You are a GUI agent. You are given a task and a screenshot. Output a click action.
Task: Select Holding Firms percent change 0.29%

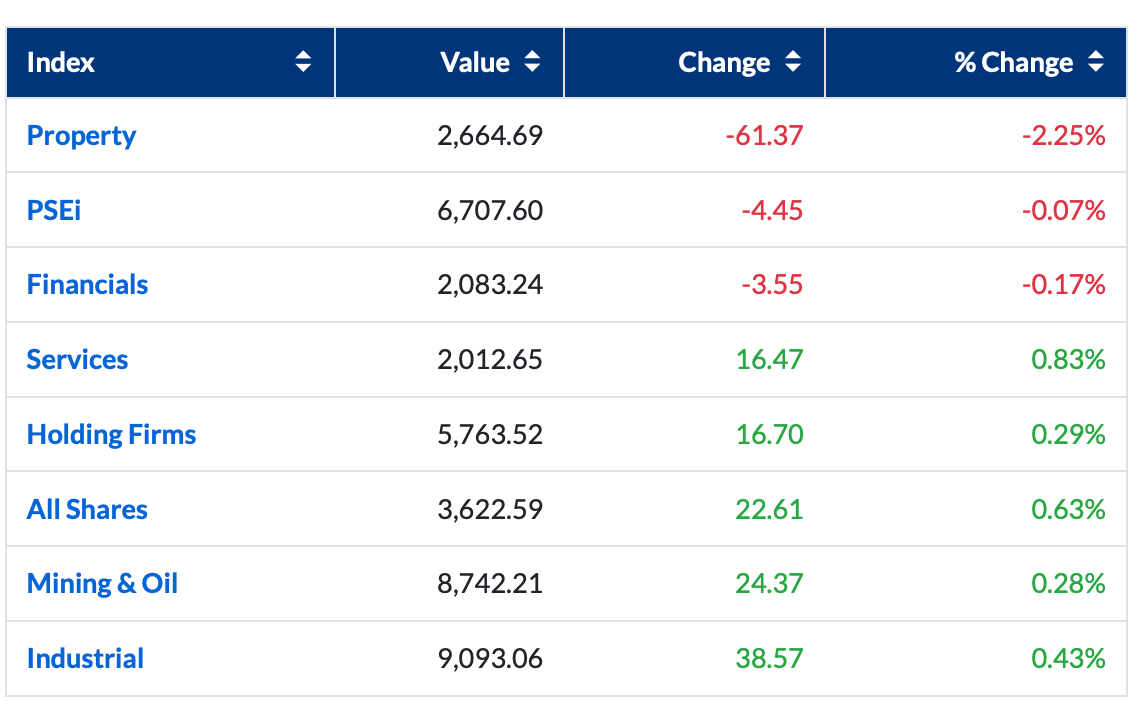coord(1068,435)
